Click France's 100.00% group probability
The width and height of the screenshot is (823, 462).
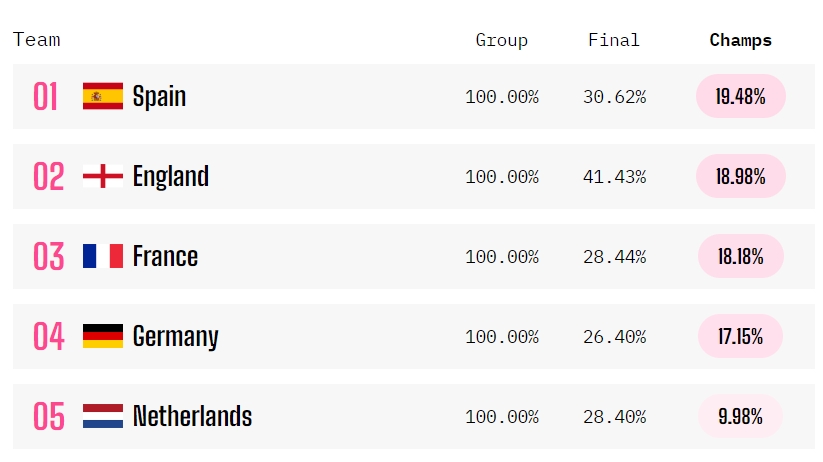point(502,257)
